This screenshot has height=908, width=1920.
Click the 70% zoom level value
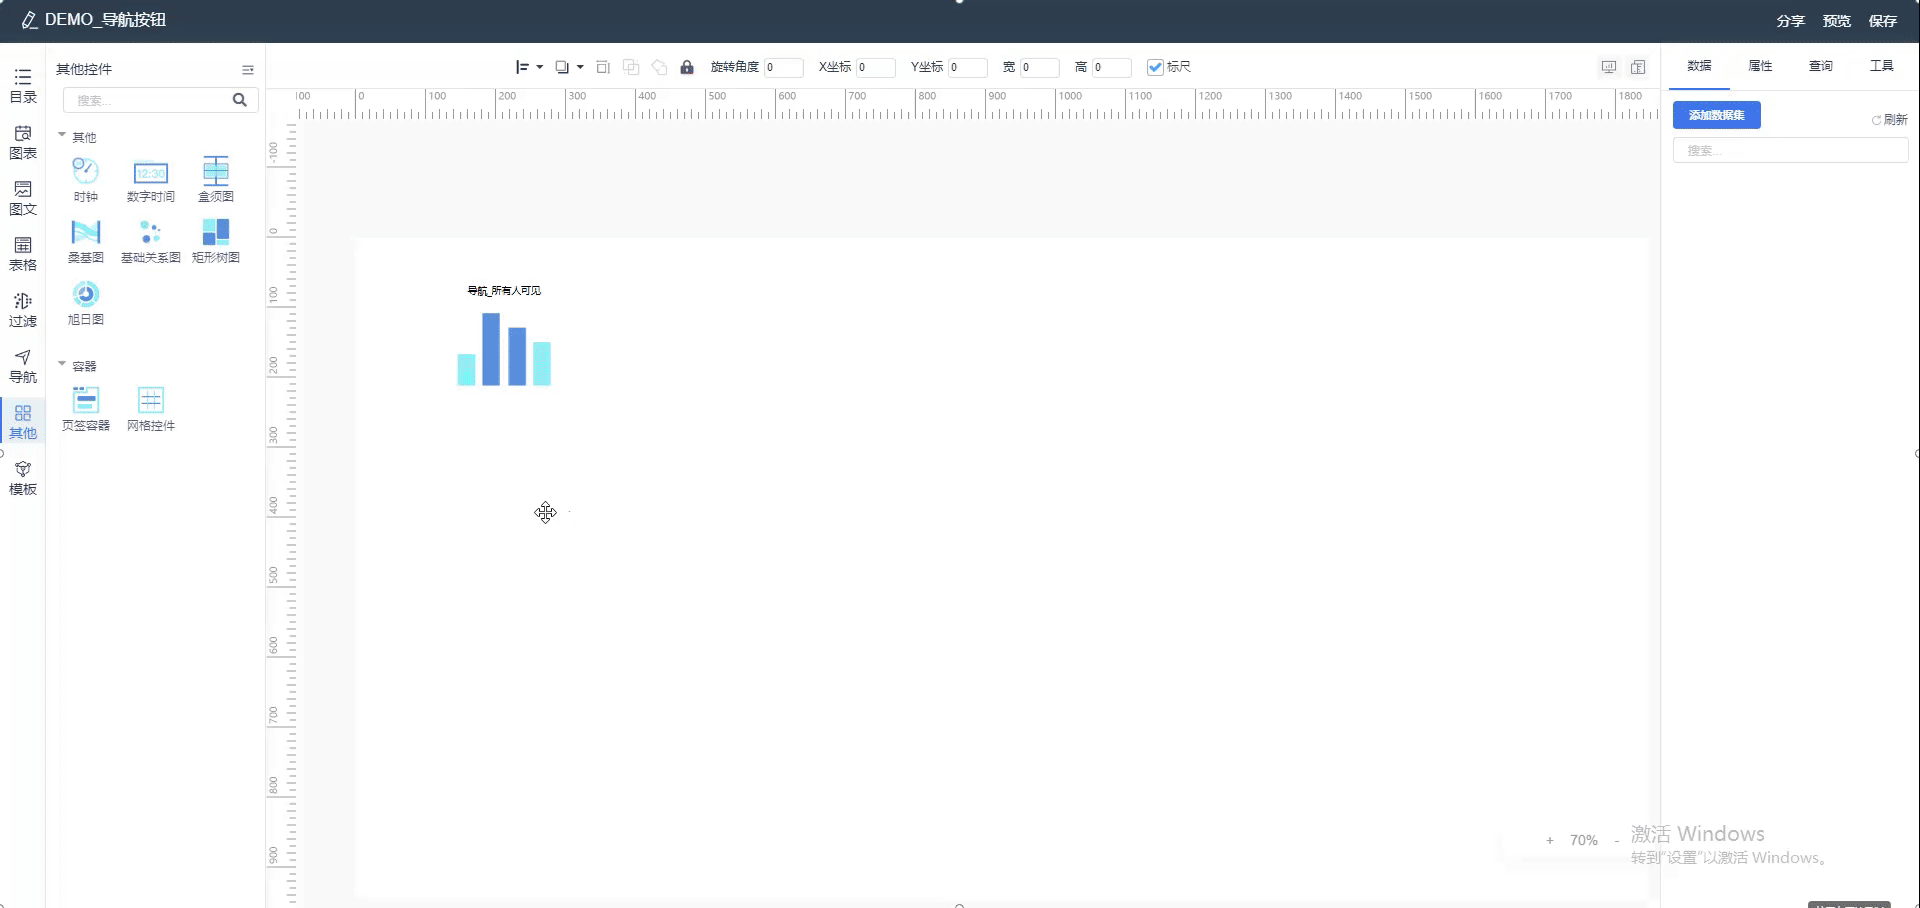pyautogui.click(x=1583, y=841)
